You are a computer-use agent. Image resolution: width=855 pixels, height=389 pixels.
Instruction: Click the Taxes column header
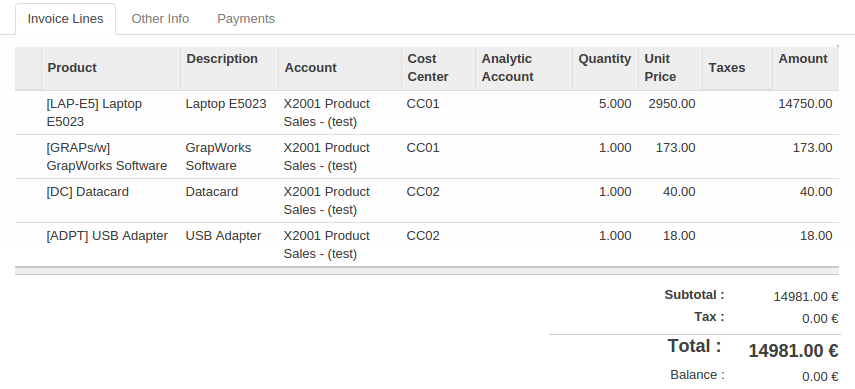[x=737, y=68]
